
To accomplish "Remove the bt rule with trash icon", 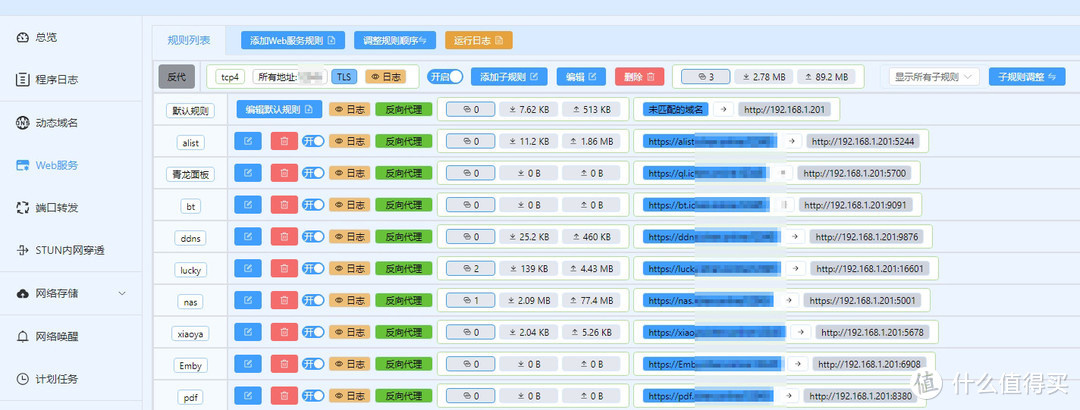I will point(284,205).
